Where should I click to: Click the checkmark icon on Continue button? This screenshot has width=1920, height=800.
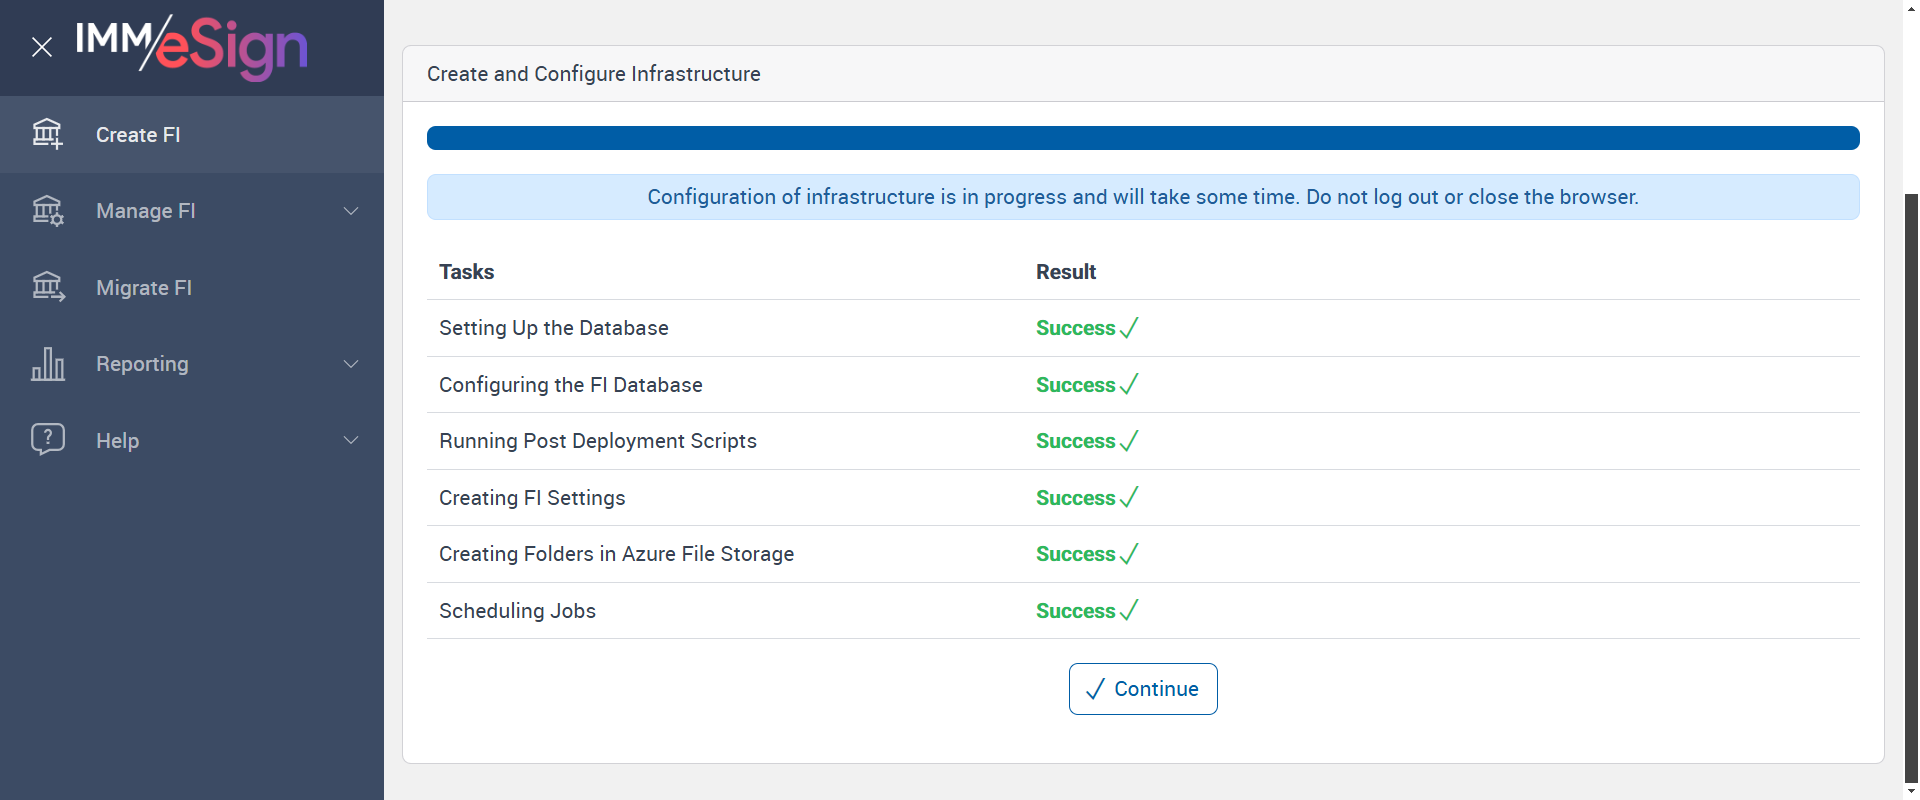[x=1095, y=689]
